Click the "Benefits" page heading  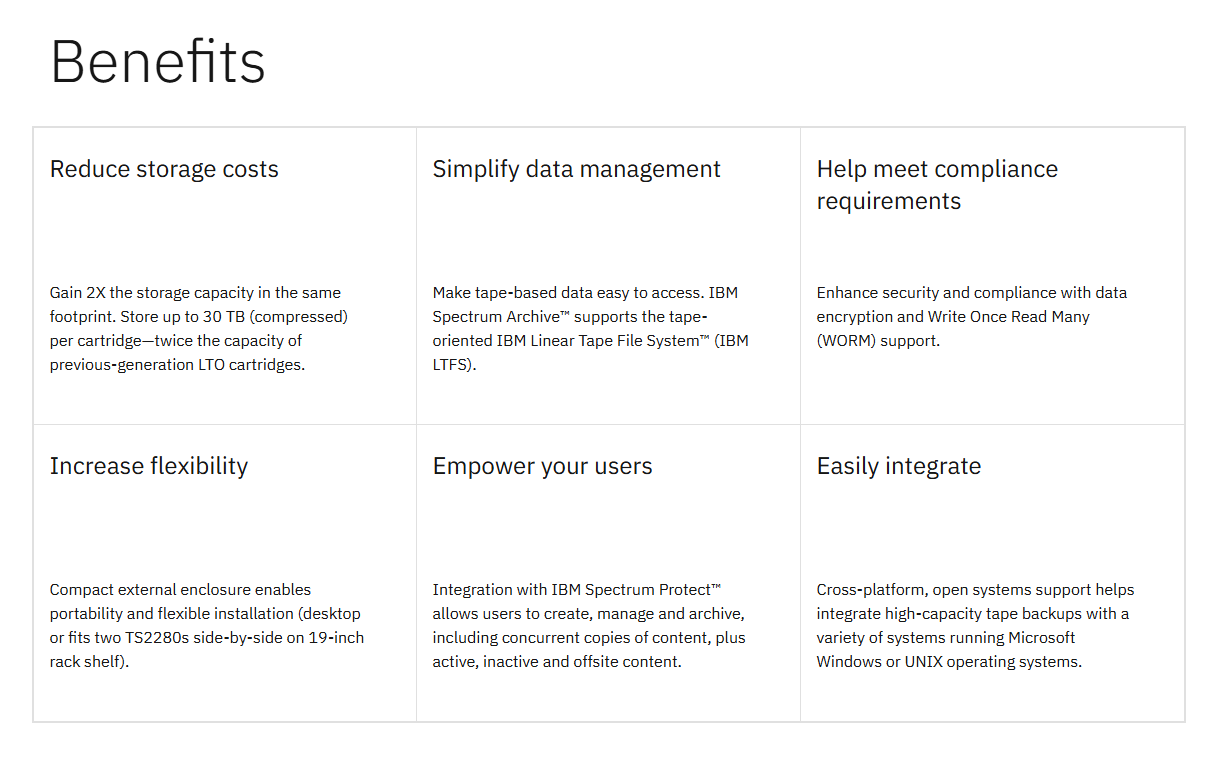(158, 61)
